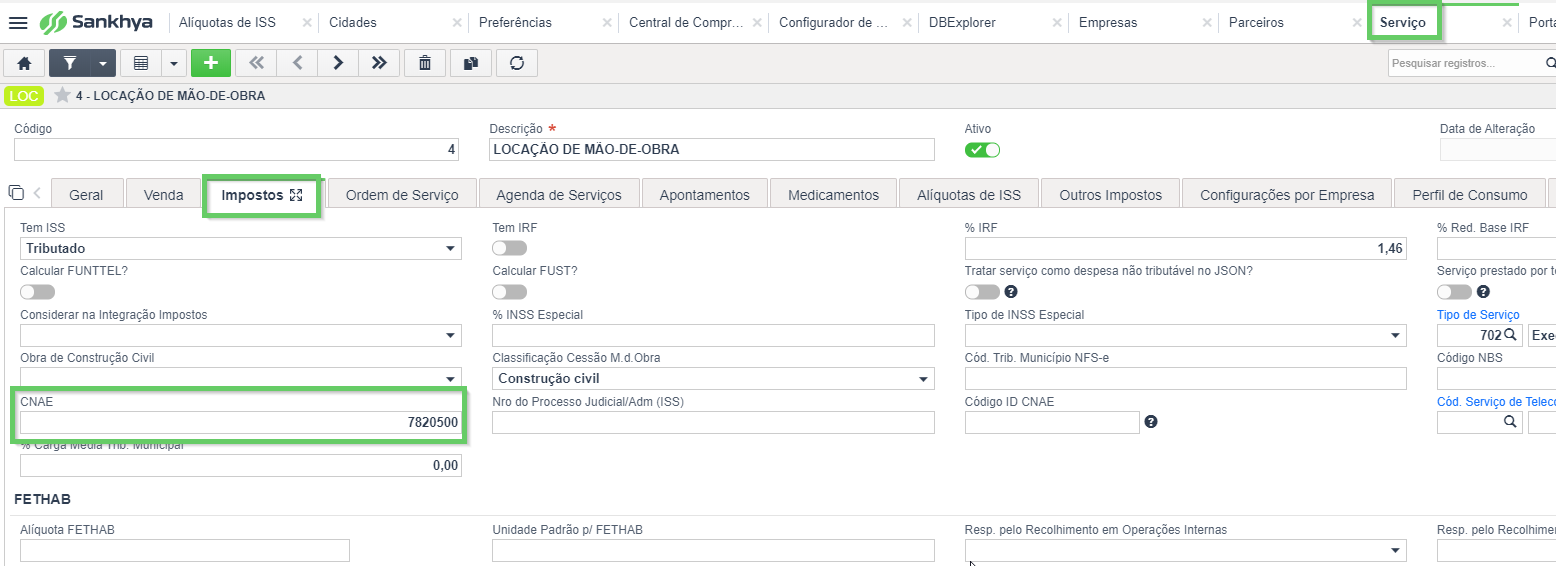
Task: Go to the previous record
Action: tap(297, 63)
